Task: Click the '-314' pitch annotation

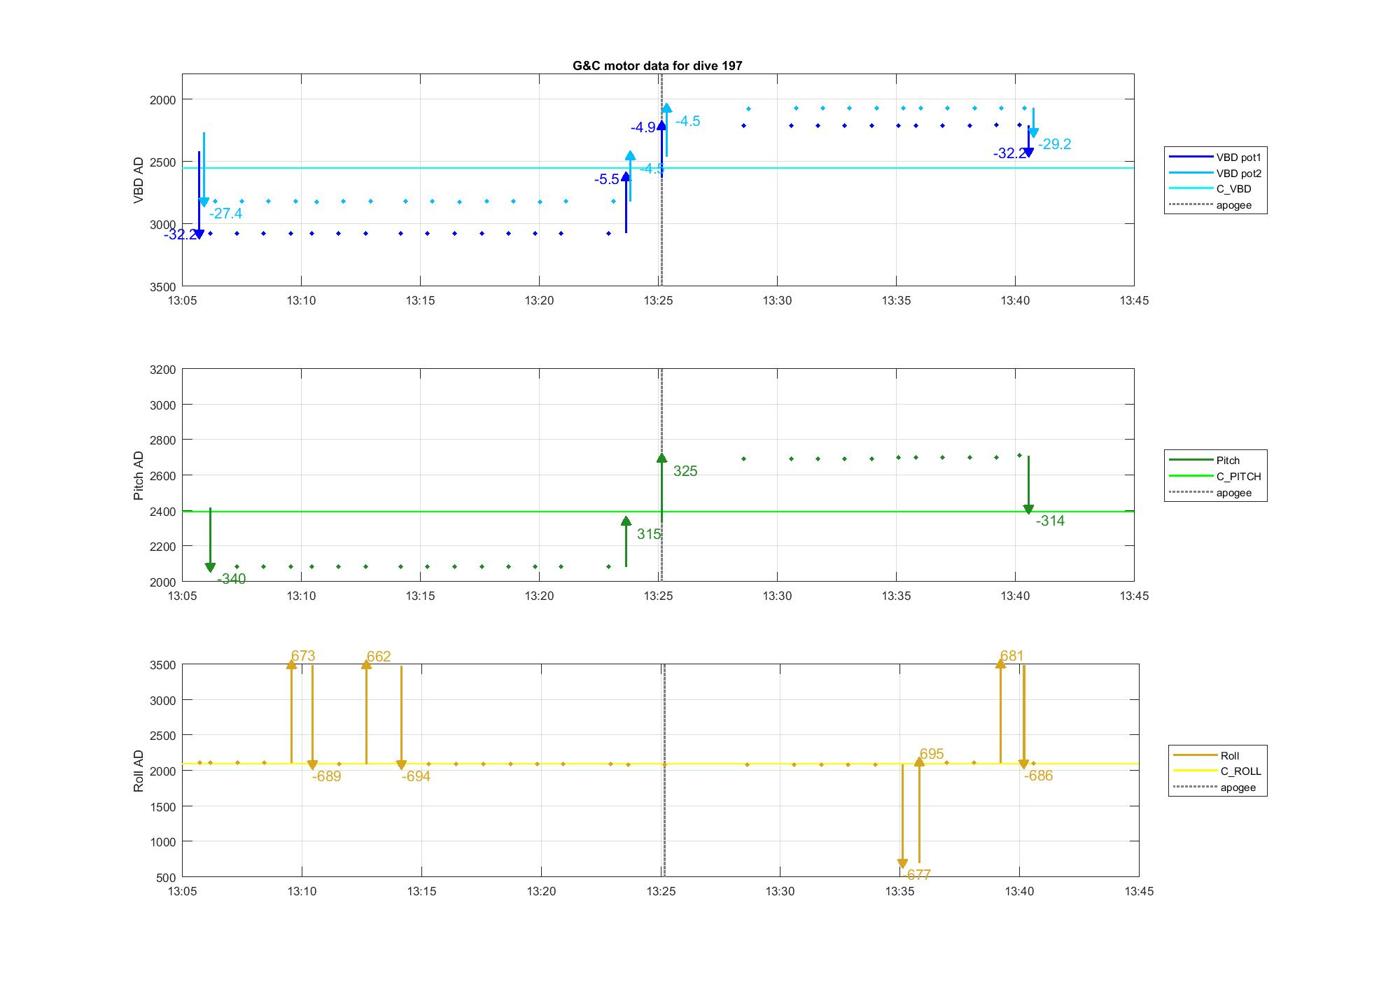Action: (1050, 521)
